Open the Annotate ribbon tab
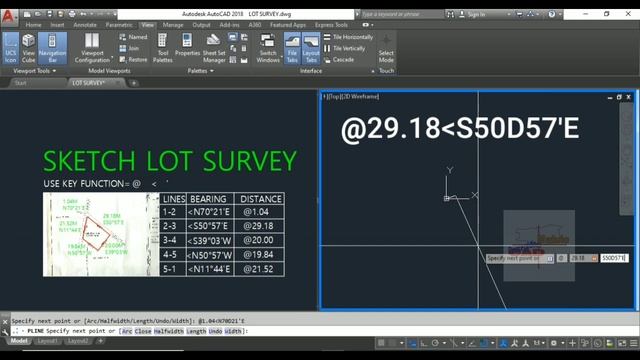 tap(85, 25)
